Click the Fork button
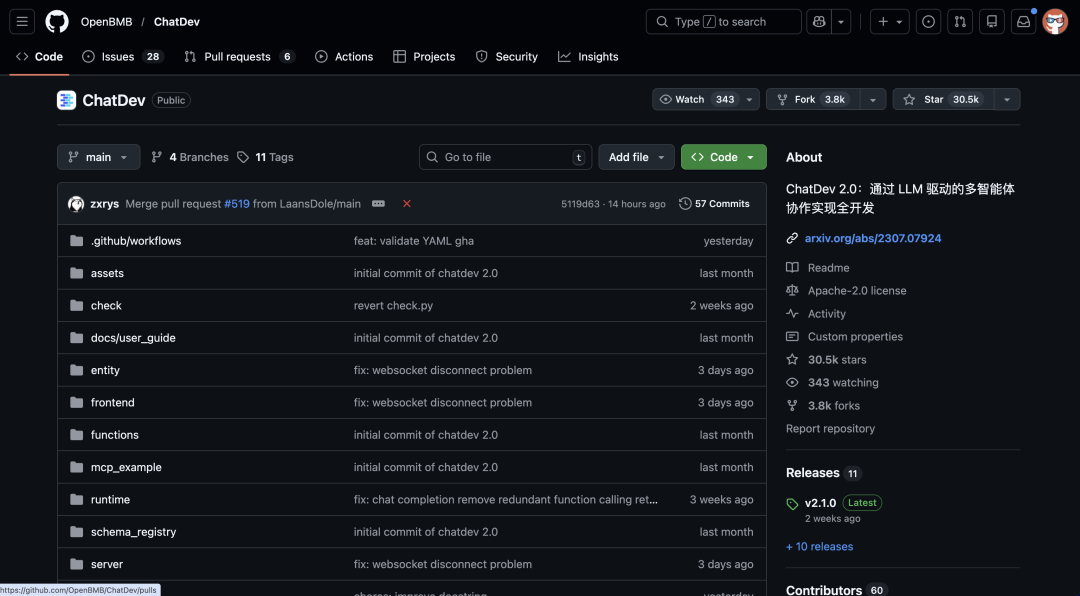The image size is (1080, 596). click(x=813, y=99)
